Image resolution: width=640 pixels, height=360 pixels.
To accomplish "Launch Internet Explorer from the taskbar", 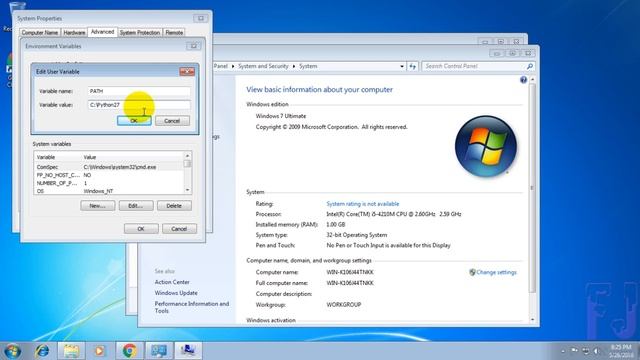I will point(42,351).
